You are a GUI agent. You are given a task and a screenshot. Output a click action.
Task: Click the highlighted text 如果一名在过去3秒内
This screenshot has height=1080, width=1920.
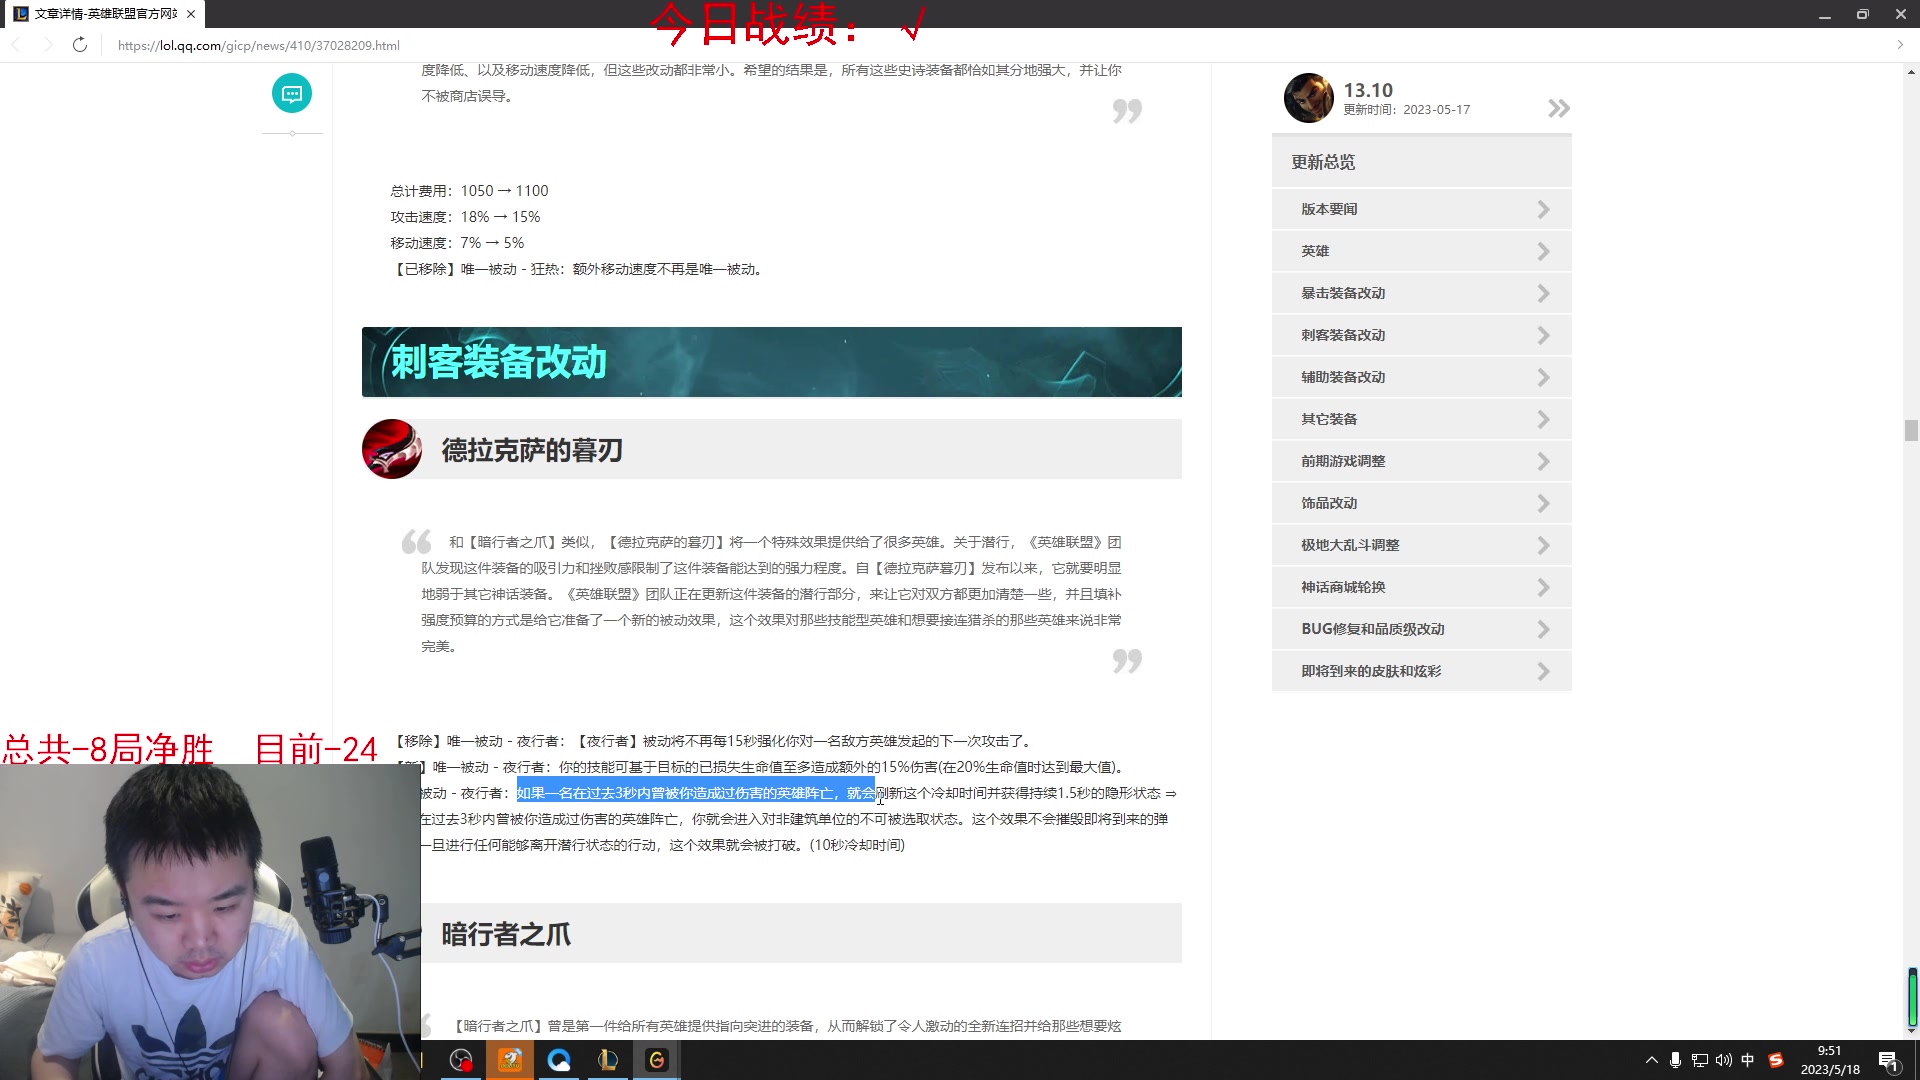pos(695,793)
